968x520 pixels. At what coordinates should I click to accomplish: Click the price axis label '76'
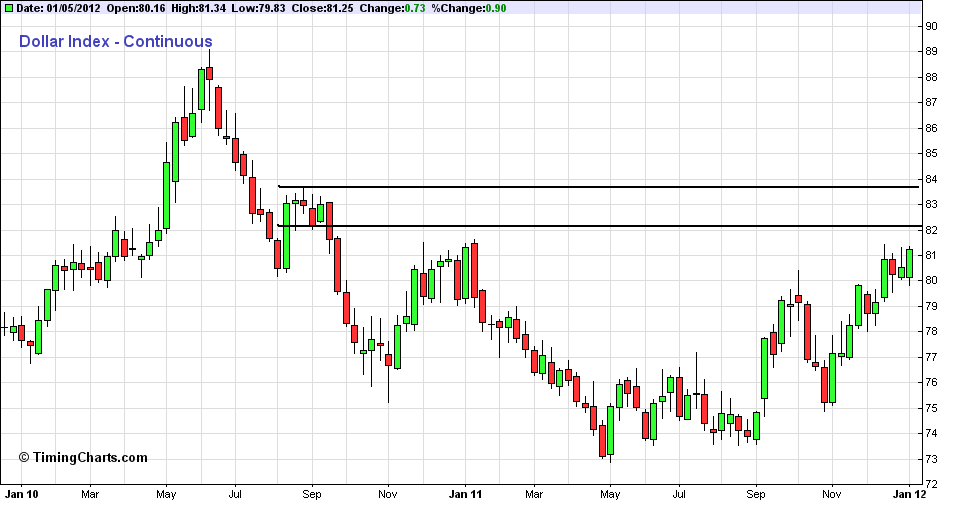(x=931, y=382)
